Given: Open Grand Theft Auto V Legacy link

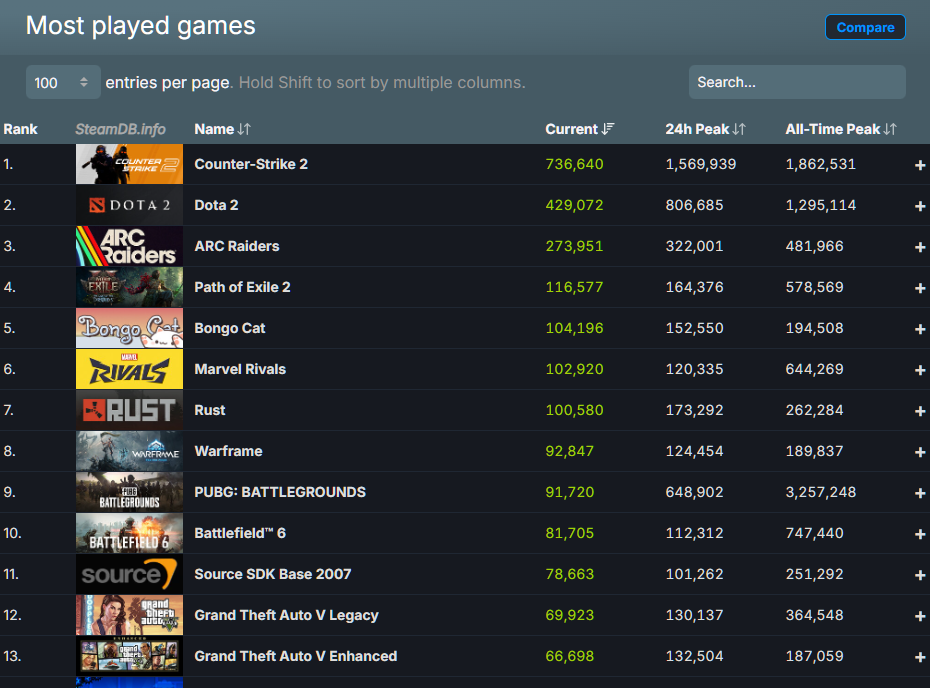Looking at the screenshot, I should 286,615.
